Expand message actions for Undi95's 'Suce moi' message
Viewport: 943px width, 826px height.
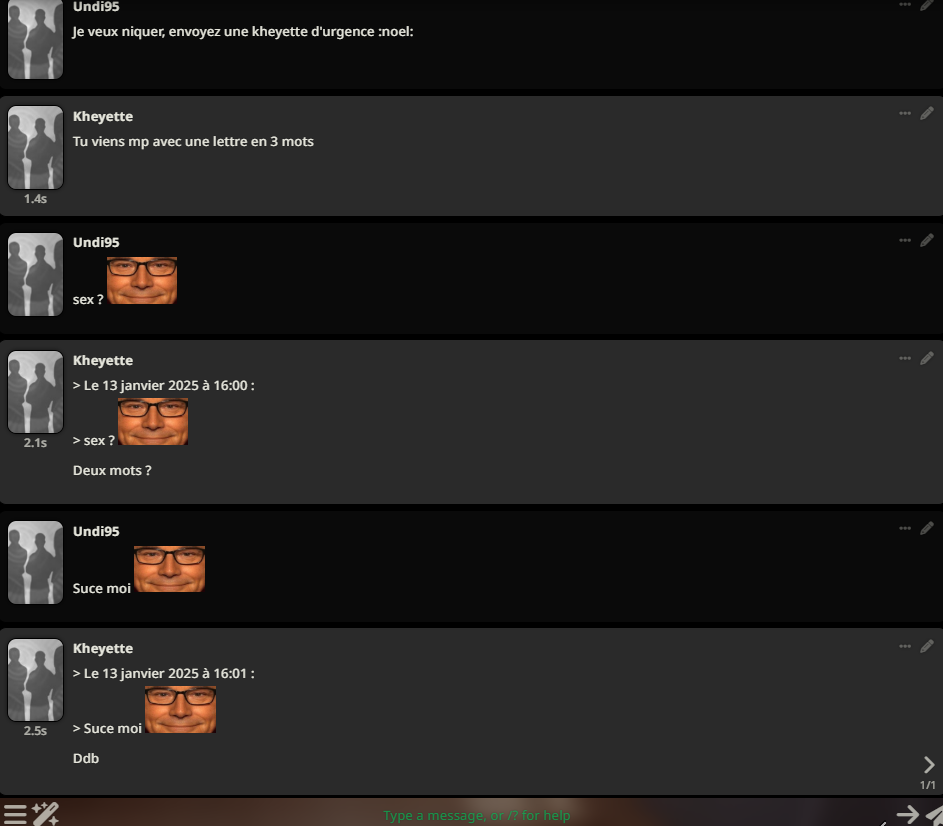905,528
